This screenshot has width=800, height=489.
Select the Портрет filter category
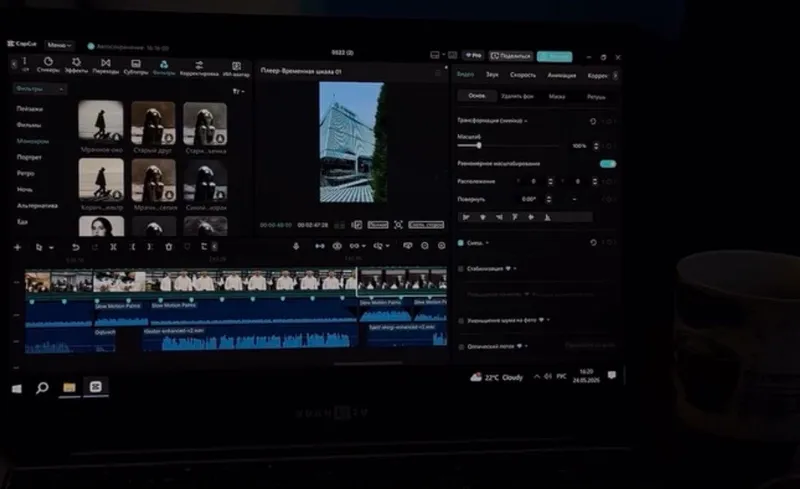coord(29,157)
